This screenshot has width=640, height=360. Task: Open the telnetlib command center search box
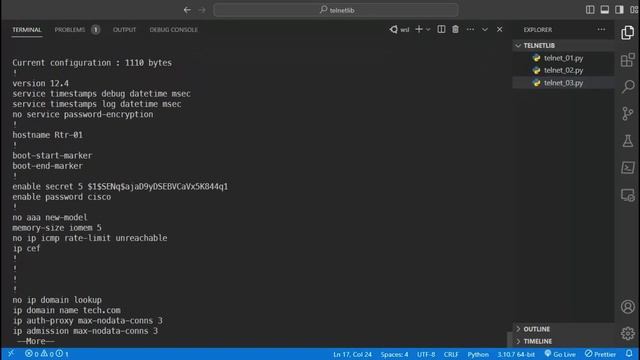click(x=336, y=10)
